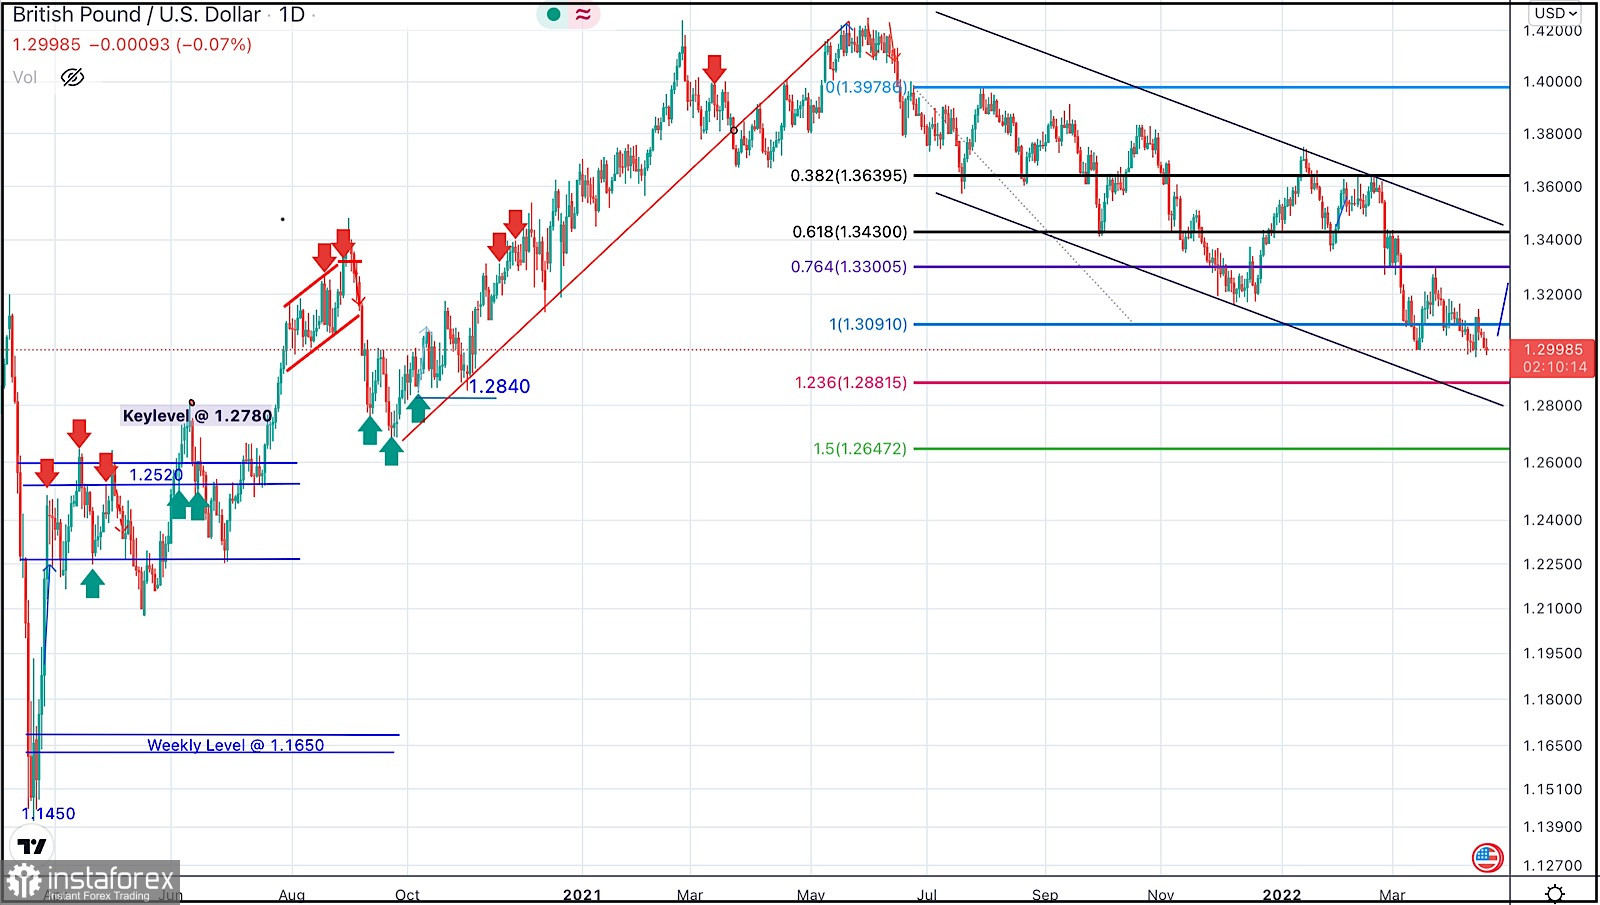1600x905 pixels.
Task: Click 1.40000 on the price axis
Action: [1552, 82]
